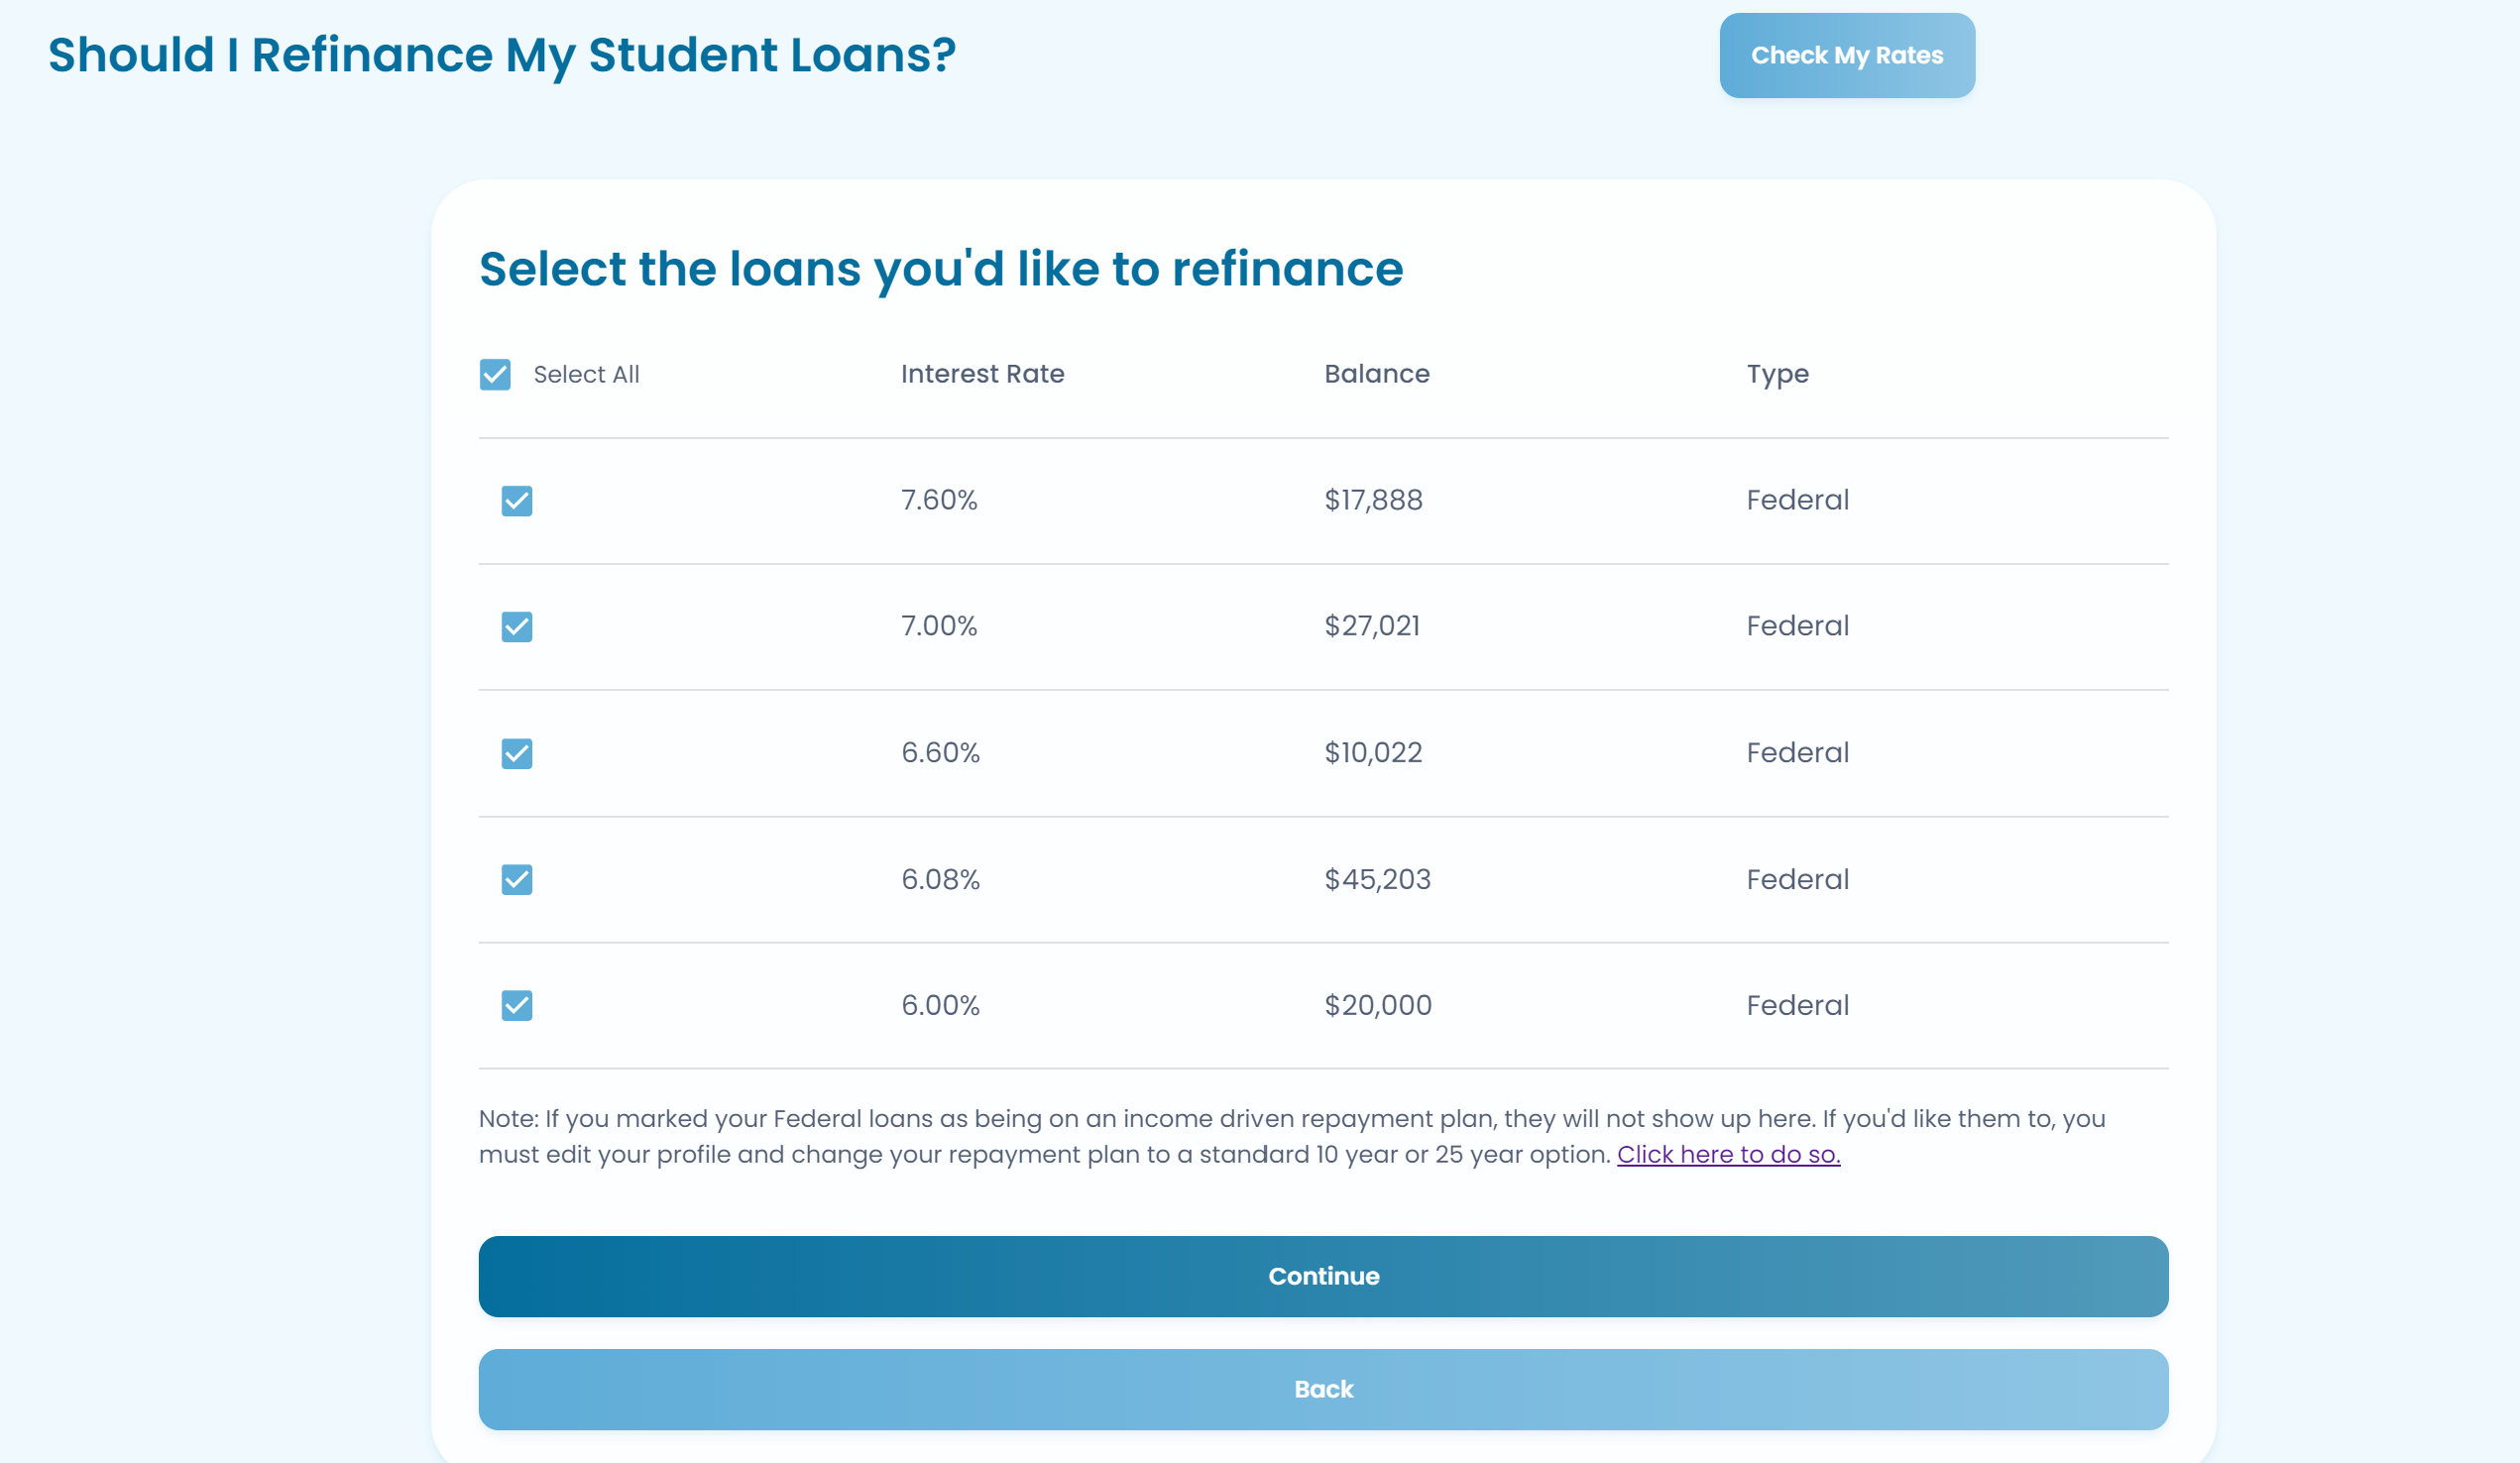Toggle the 6.60% loan checkbox
The width and height of the screenshot is (2520, 1463).
coord(517,753)
